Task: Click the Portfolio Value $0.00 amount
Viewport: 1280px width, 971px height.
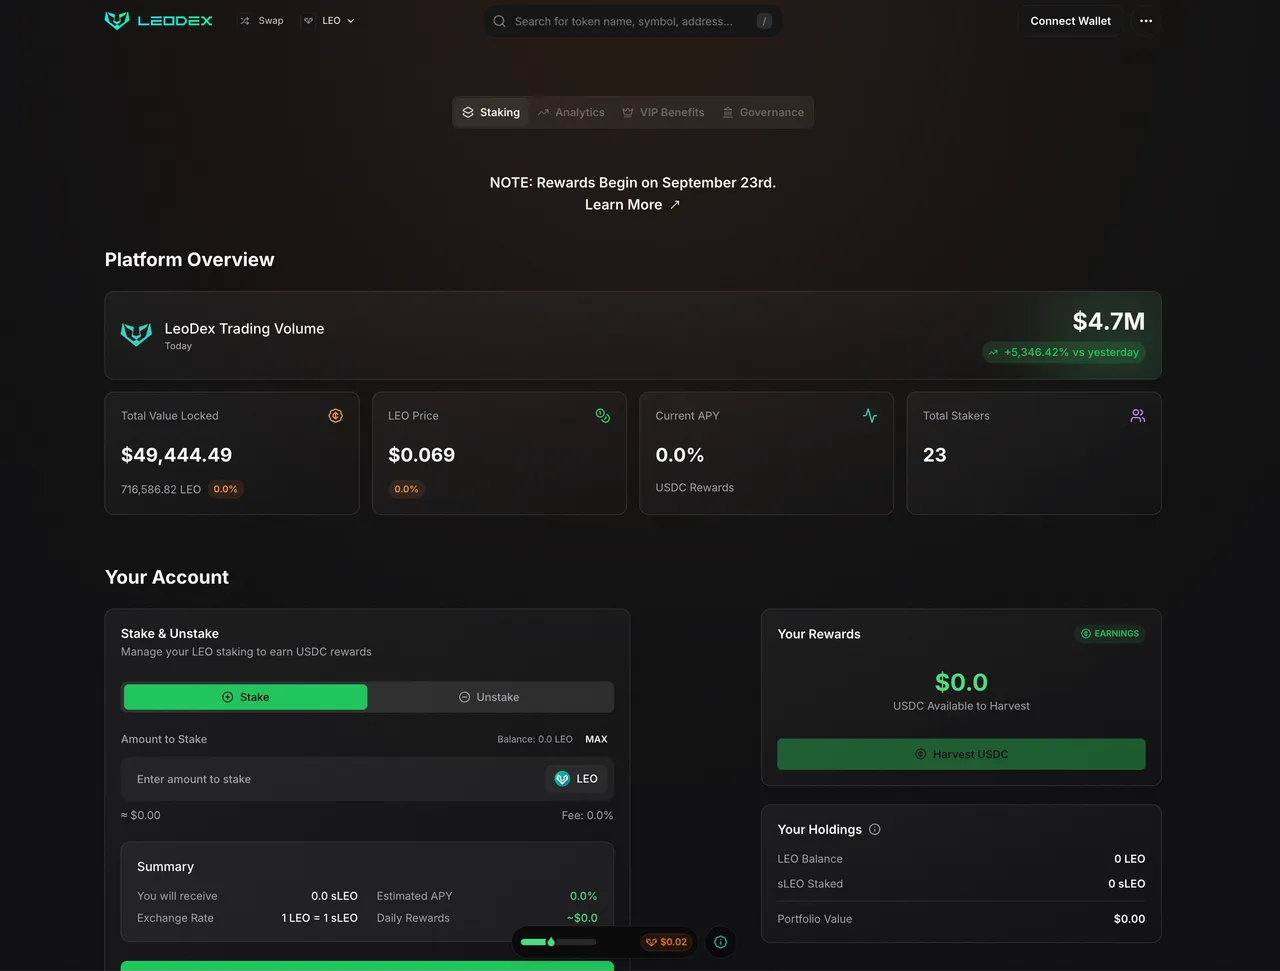Action: click(1129, 919)
